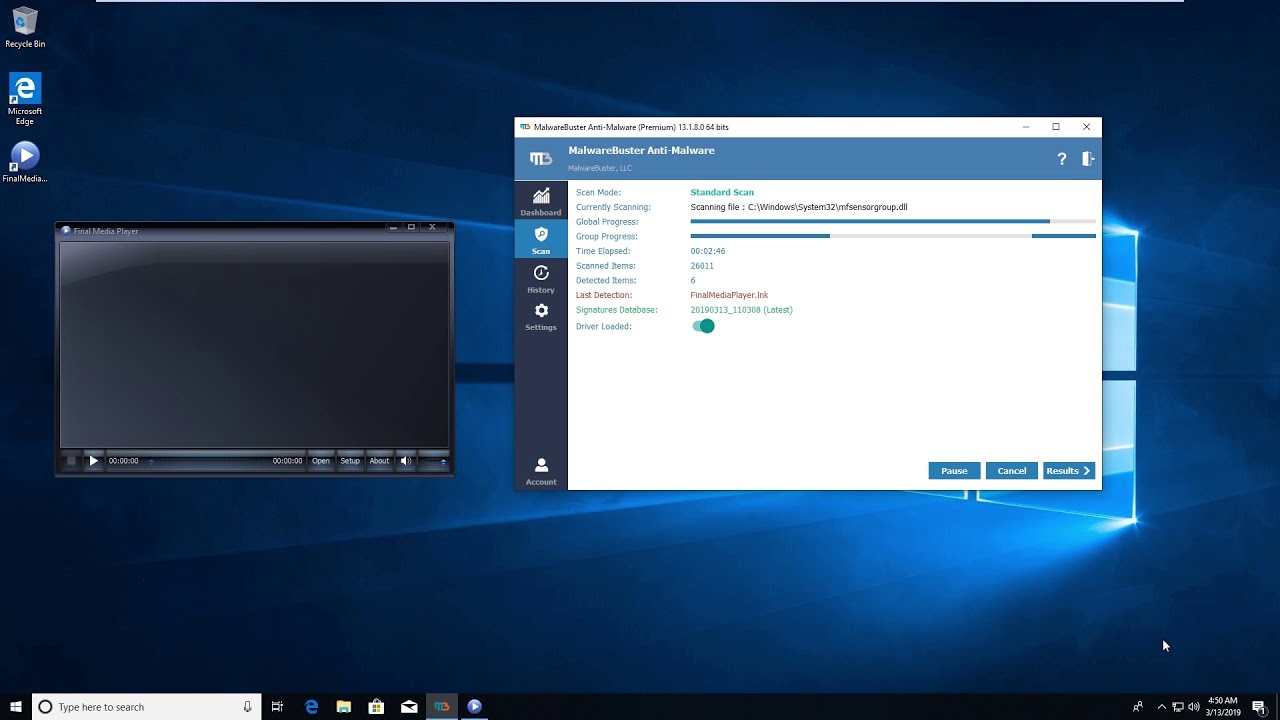Click last detection FinalMediaPlayer.lnk
The width and height of the screenshot is (1280, 720).
coord(729,295)
